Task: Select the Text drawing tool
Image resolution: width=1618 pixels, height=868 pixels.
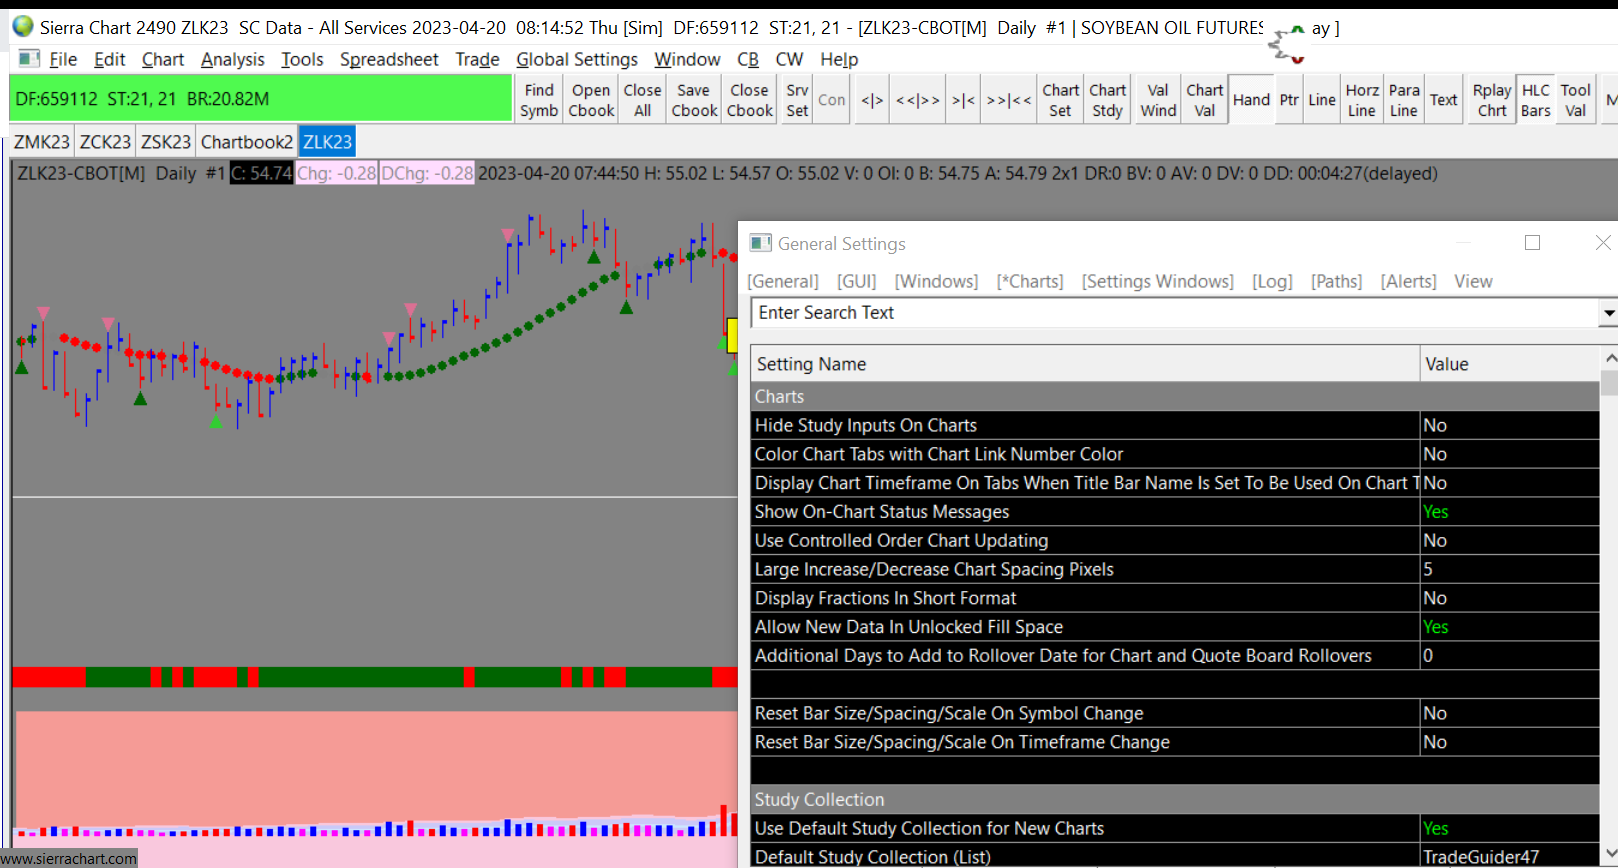Action: (x=1443, y=100)
